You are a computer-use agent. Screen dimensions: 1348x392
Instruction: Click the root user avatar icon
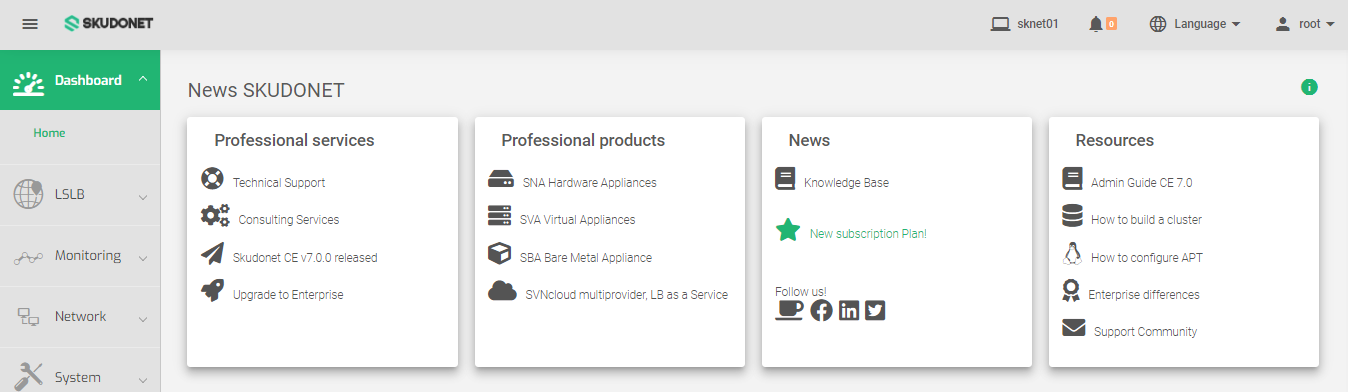1283,24
